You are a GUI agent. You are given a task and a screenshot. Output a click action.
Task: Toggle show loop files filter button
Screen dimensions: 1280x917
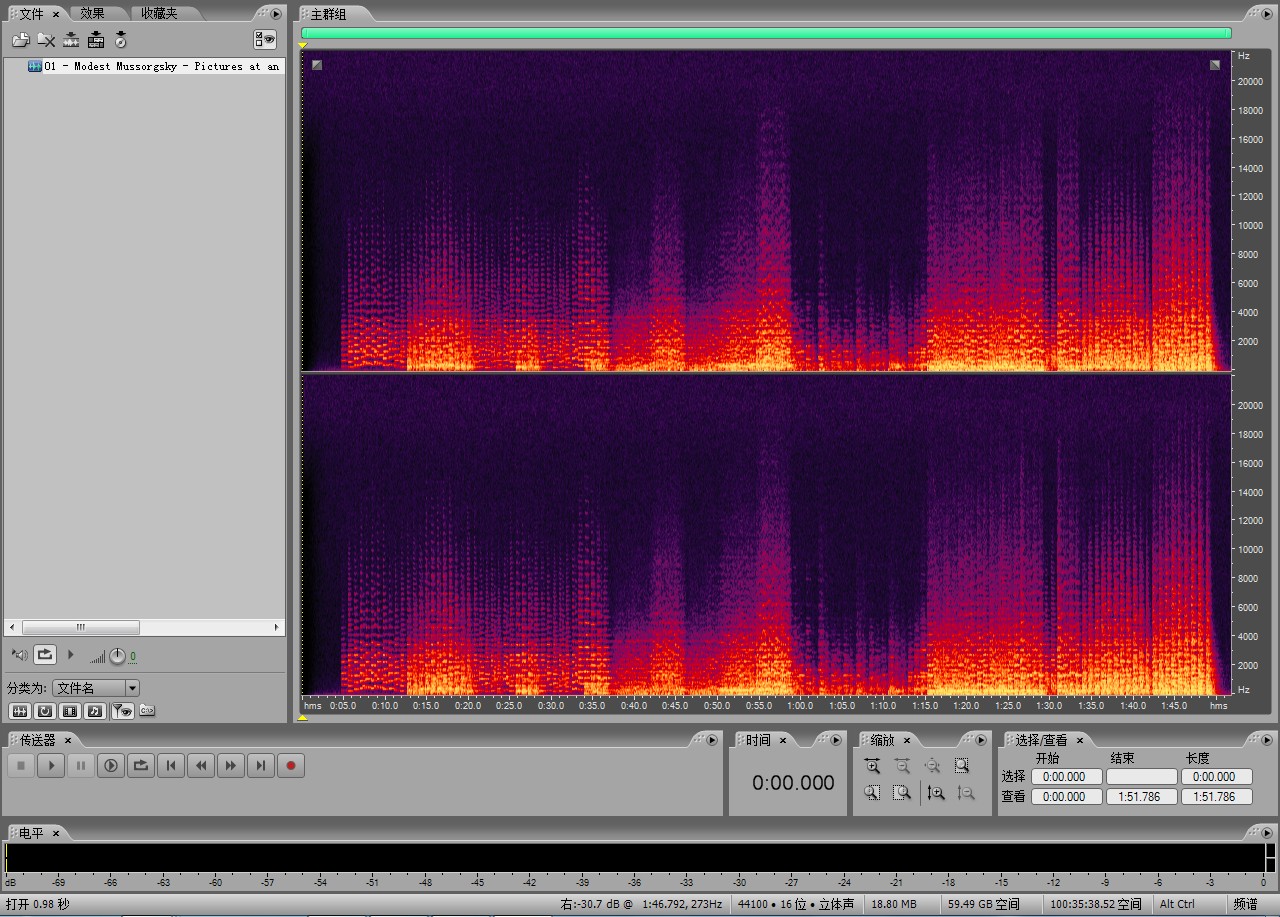(45, 711)
